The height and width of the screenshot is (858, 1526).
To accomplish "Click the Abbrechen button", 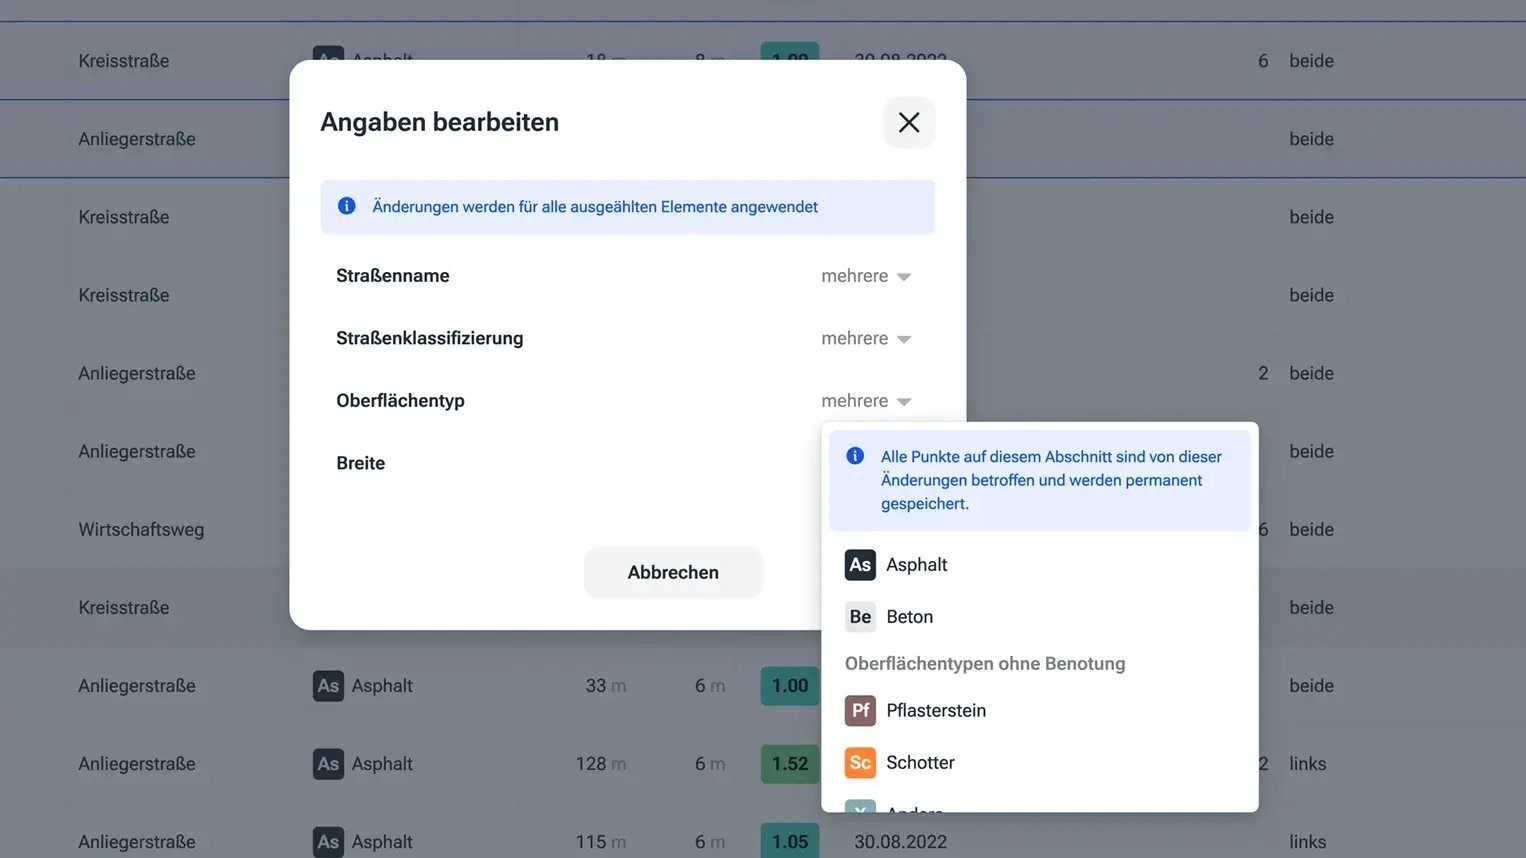I will pos(673,572).
